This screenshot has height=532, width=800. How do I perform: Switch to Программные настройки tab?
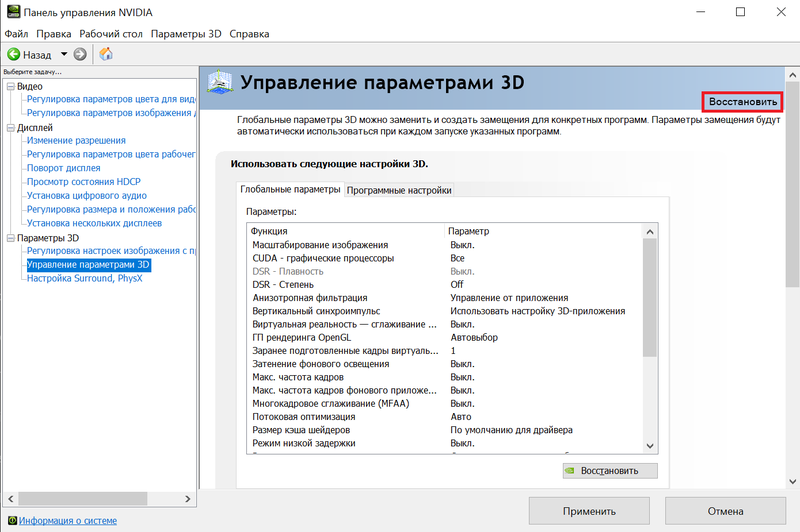[399, 190]
